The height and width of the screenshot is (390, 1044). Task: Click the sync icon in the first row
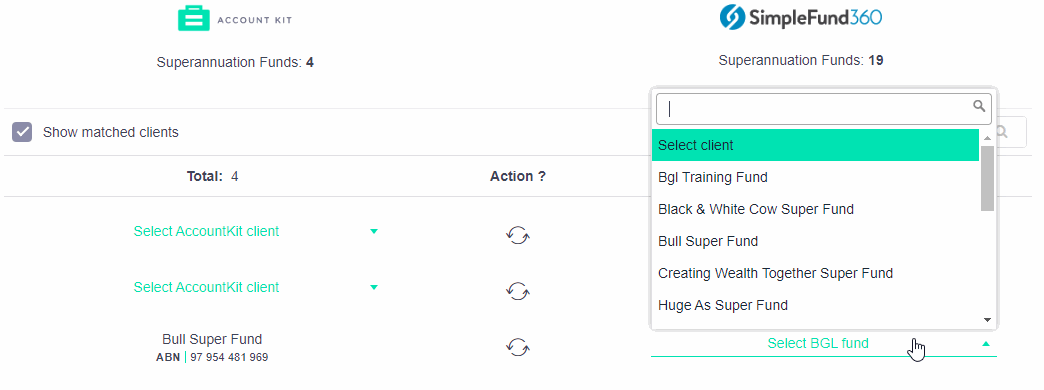(517, 235)
